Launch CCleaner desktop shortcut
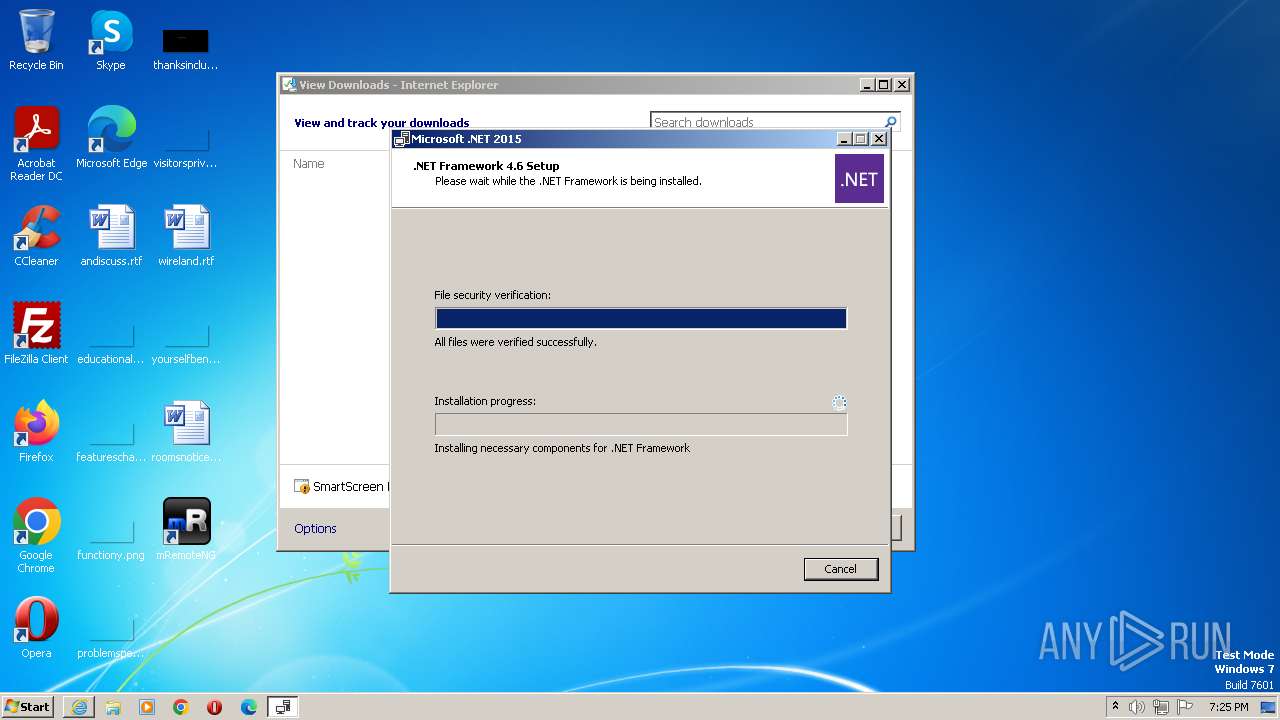This screenshot has height=720, width=1280. point(36,235)
